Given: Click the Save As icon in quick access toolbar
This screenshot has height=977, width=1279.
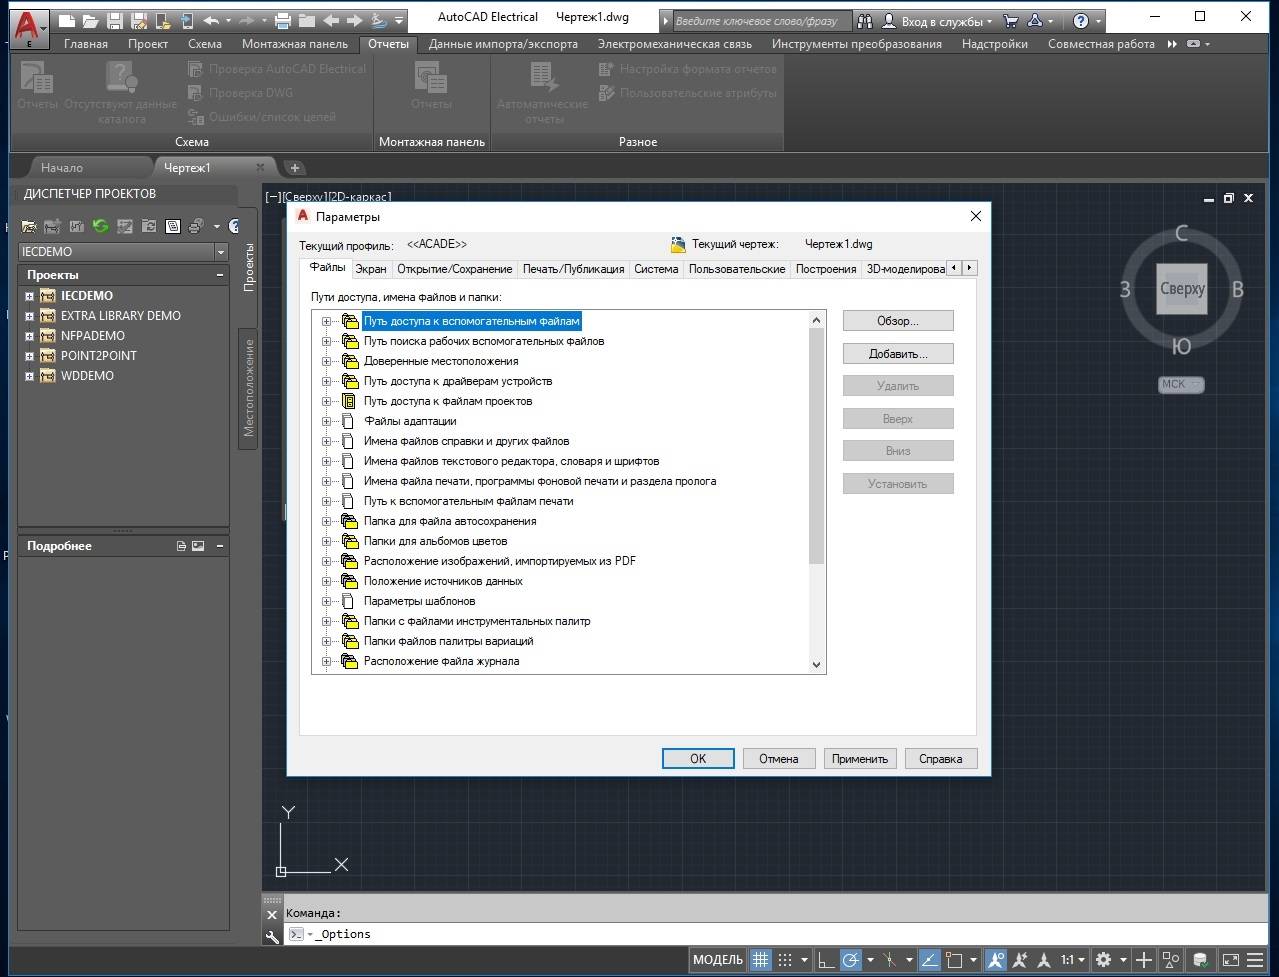Looking at the screenshot, I should point(139,20).
